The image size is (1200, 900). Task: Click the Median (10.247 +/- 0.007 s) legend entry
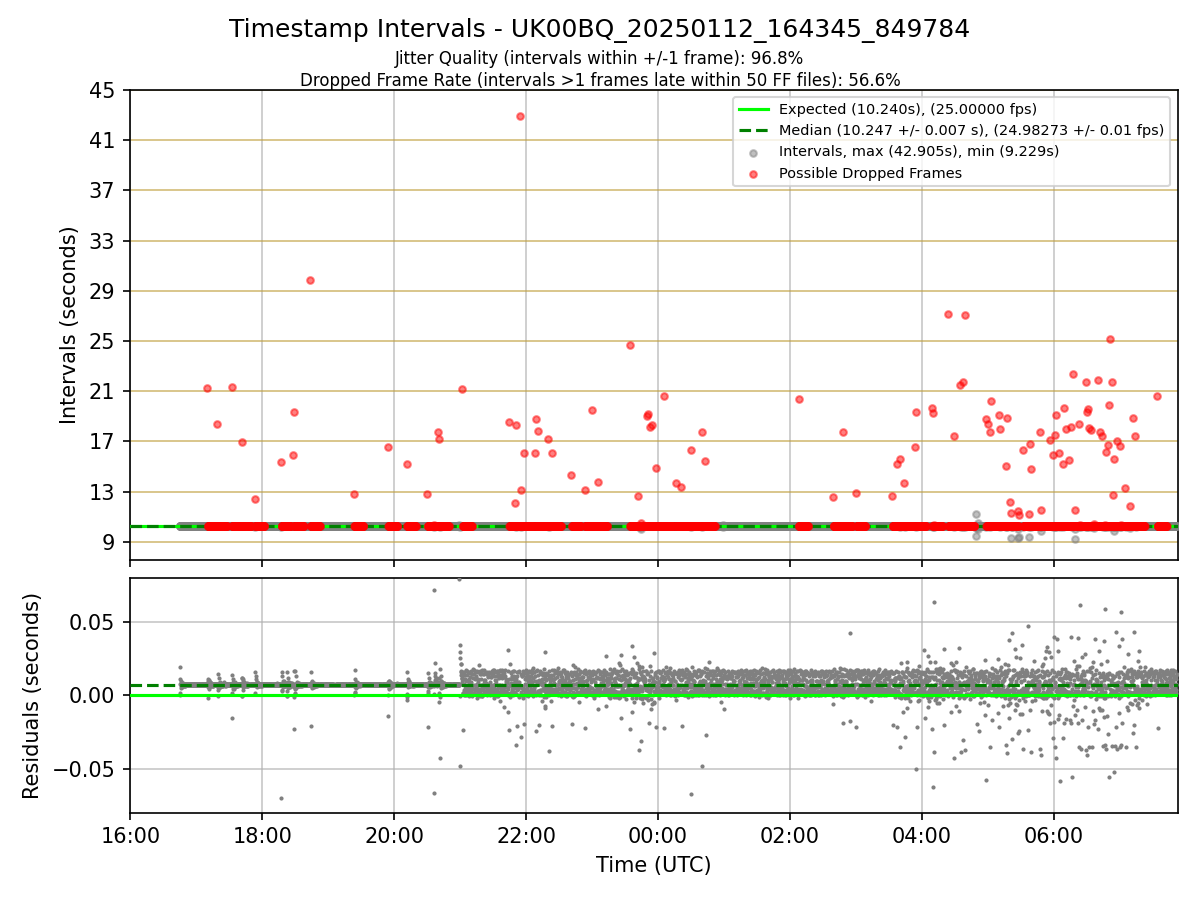click(971, 130)
